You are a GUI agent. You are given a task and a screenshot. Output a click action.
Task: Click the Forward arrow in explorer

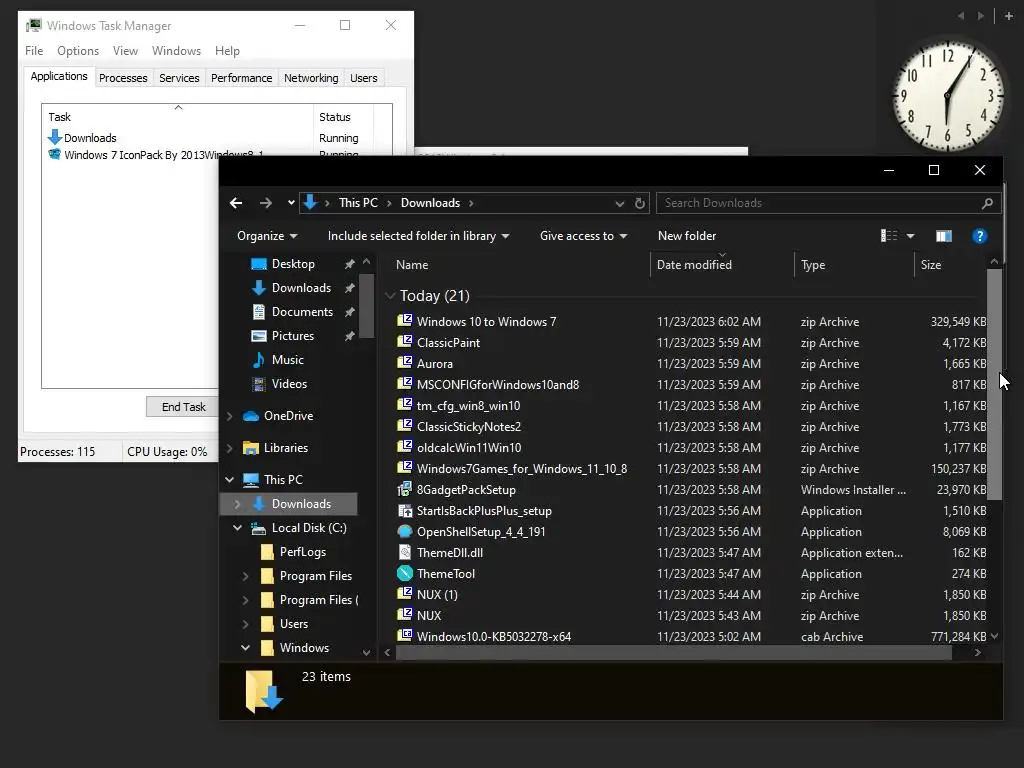tap(265, 203)
